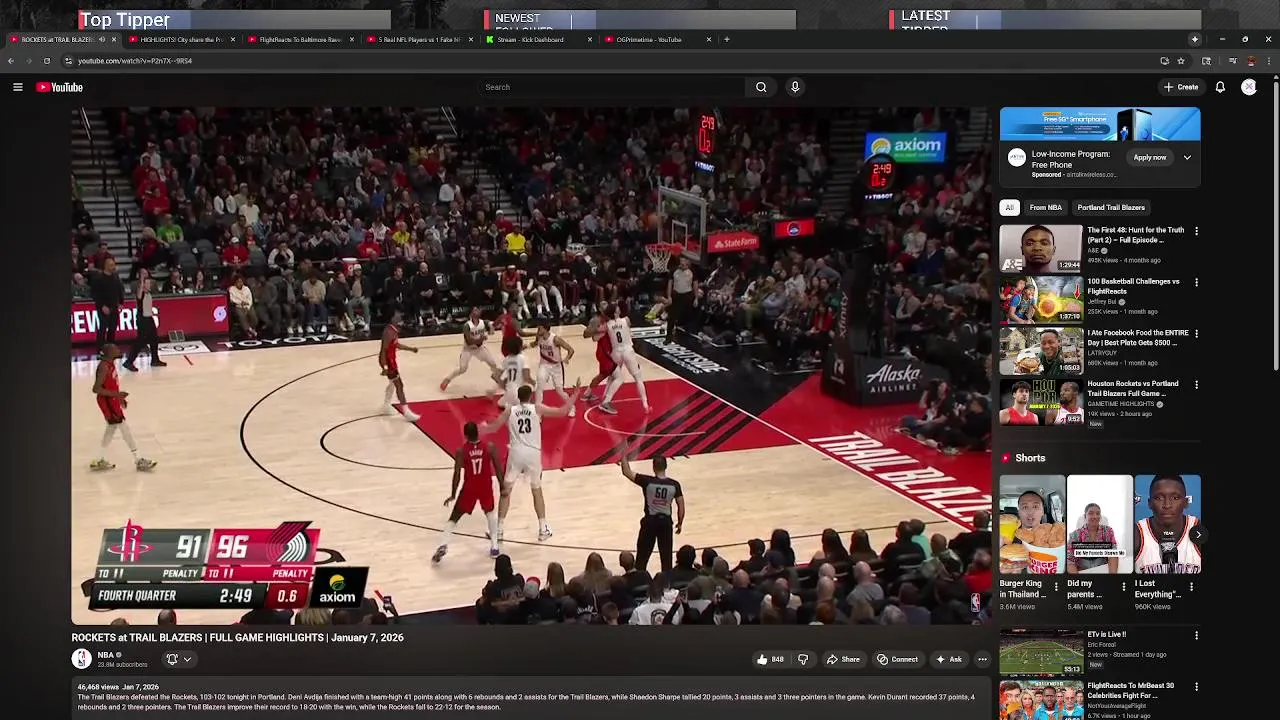Expand the sponsored ad options chevron
This screenshot has width=1280, height=720.
[x=1187, y=158]
